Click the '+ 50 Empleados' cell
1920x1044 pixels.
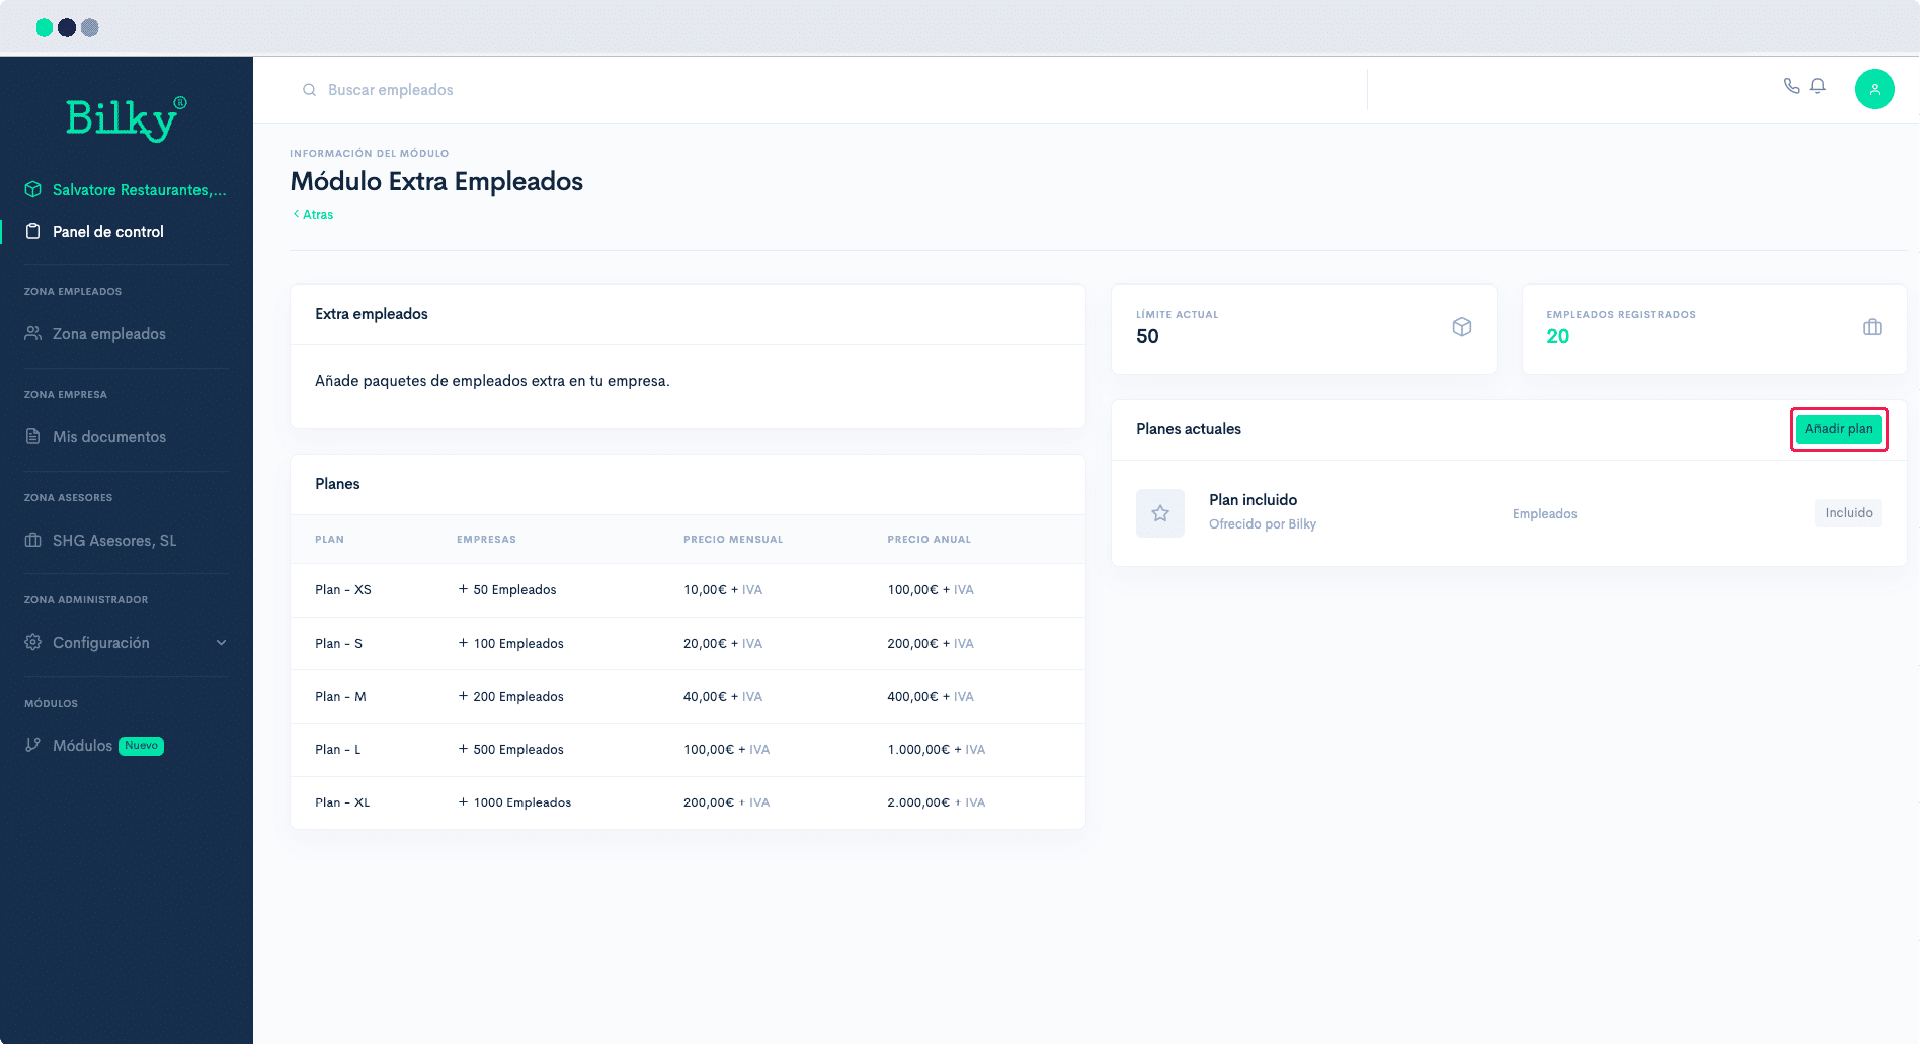point(507,590)
